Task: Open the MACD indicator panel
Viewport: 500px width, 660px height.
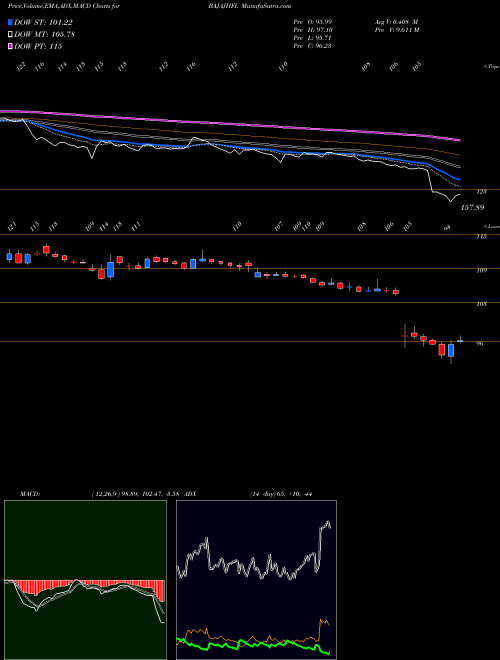Action: (x=85, y=580)
